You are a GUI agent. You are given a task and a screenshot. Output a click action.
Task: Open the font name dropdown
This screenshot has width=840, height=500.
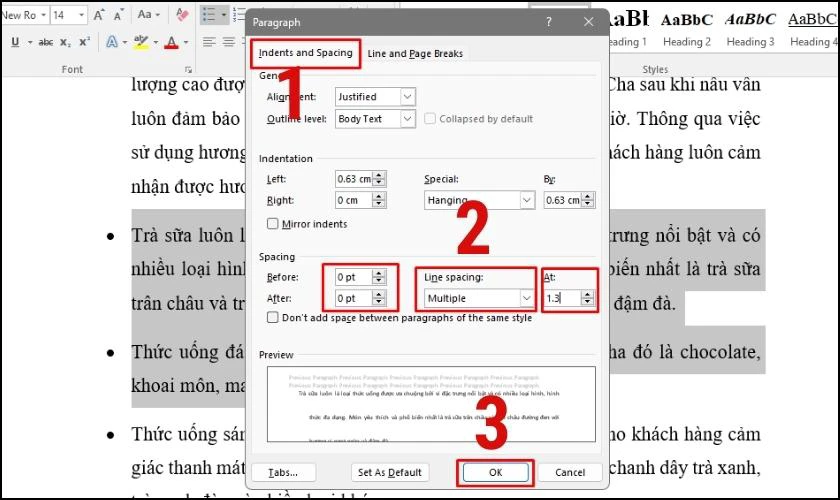[43, 14]
